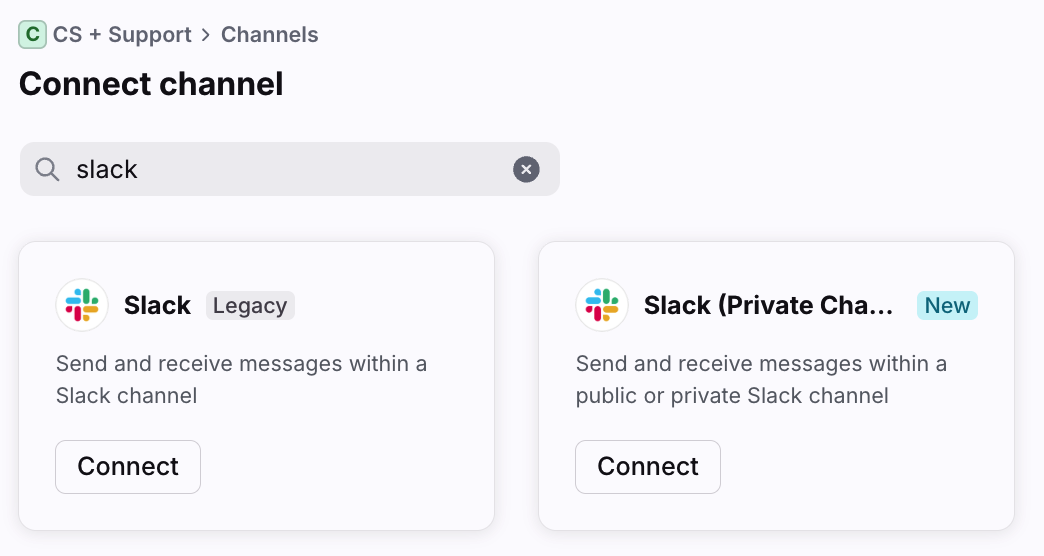Click the Slack logo on Private Channels card

(x=602, y=305)
